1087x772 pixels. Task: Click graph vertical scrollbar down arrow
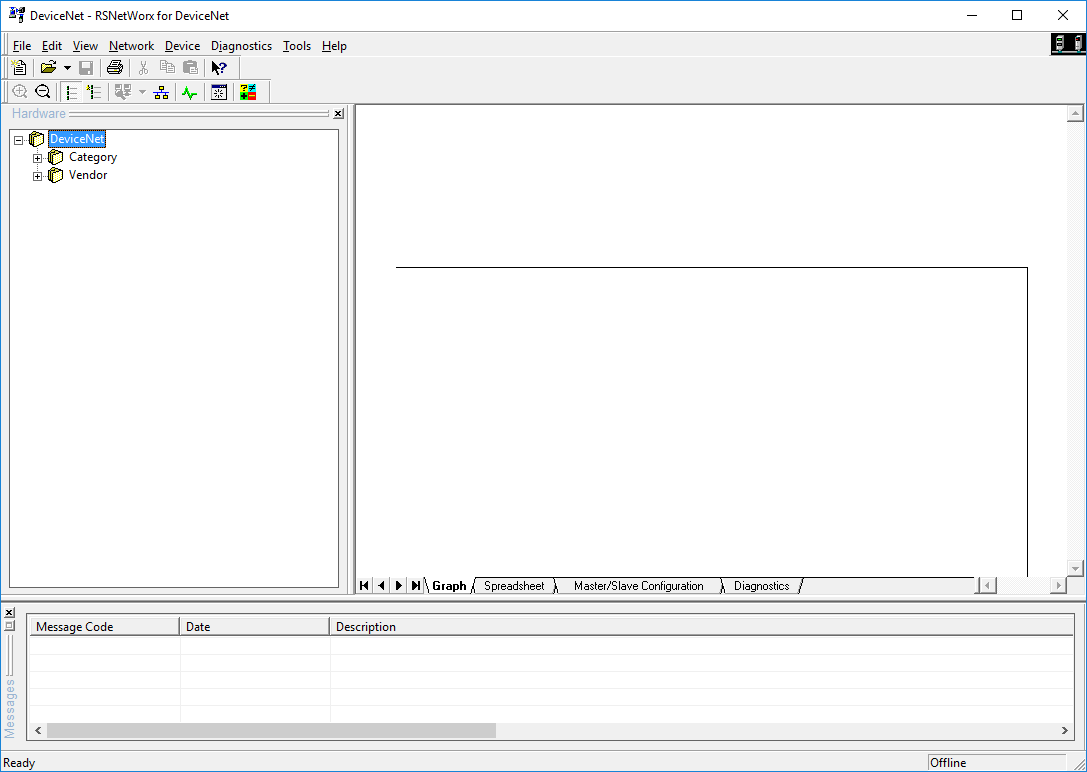point(1075,568)
